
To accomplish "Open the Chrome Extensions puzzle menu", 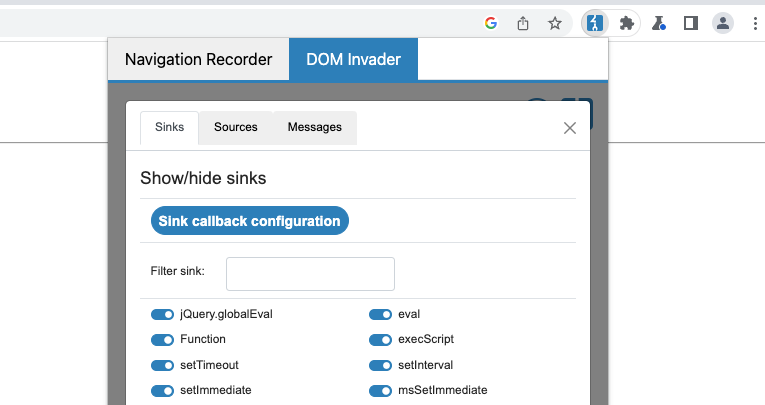I will click(x=627, y=23).
